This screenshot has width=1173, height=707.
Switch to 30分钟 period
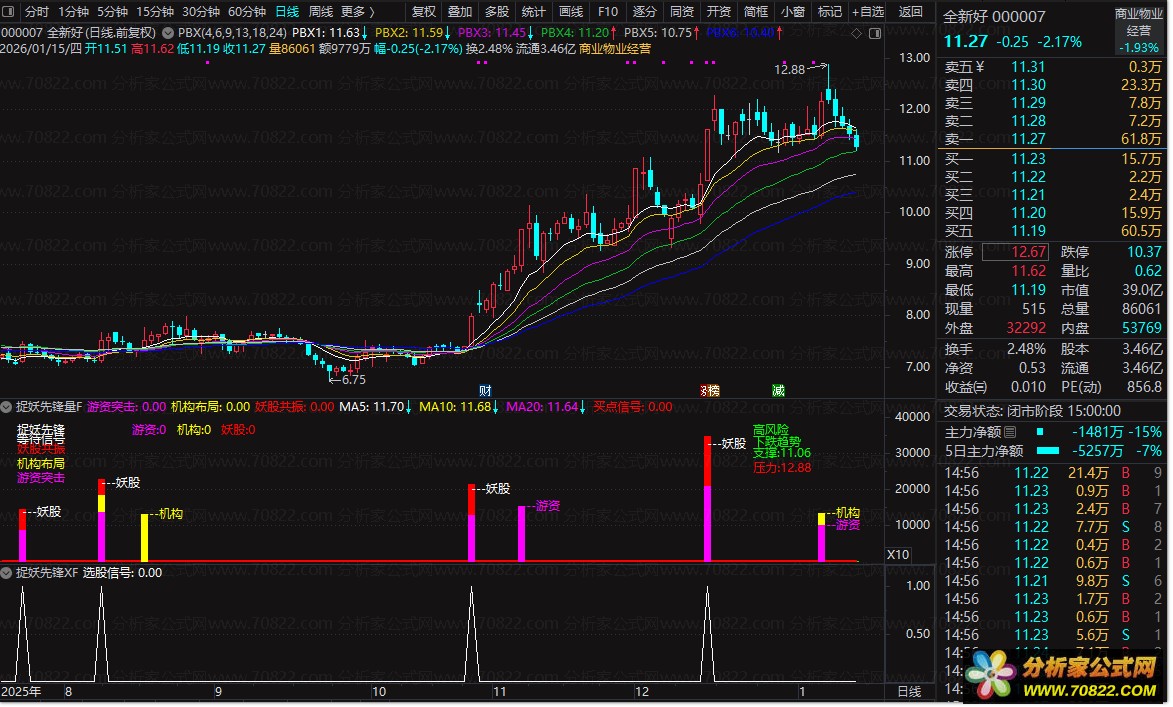(200, 11)
